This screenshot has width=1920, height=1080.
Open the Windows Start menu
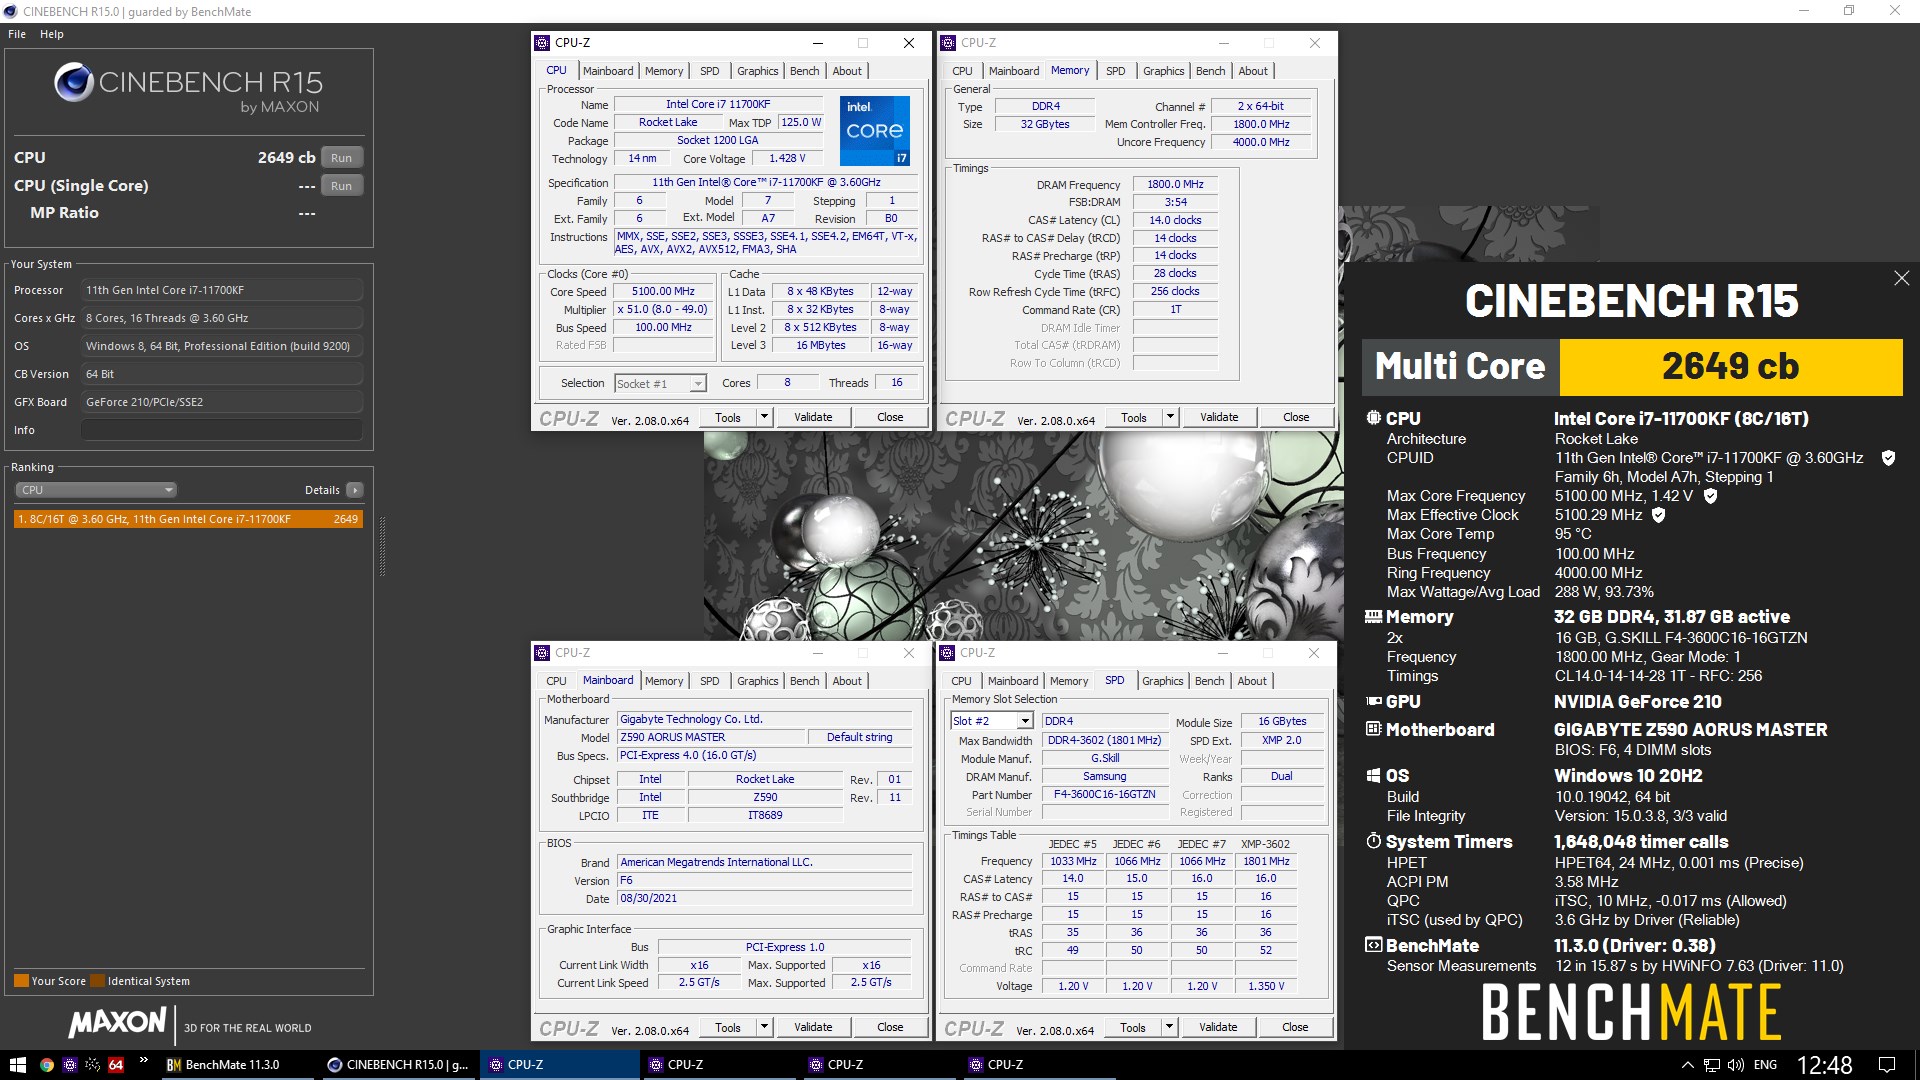[x=17, y=1065]
